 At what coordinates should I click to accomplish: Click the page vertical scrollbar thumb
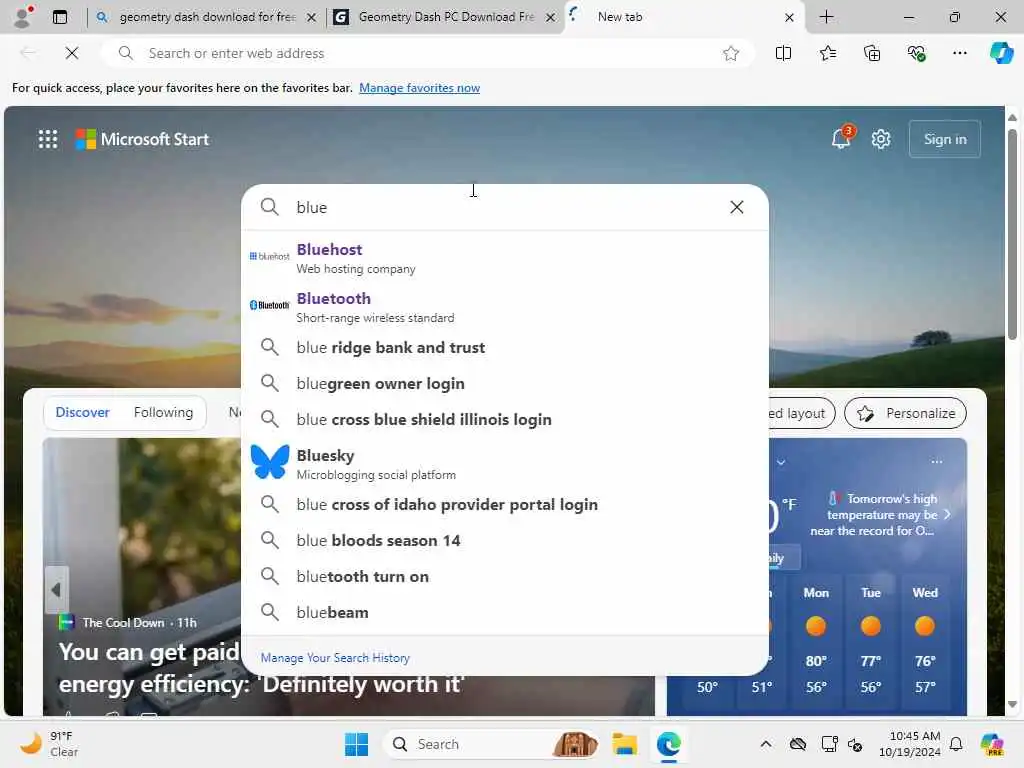pyautogui.click(x=1012, y=233)
